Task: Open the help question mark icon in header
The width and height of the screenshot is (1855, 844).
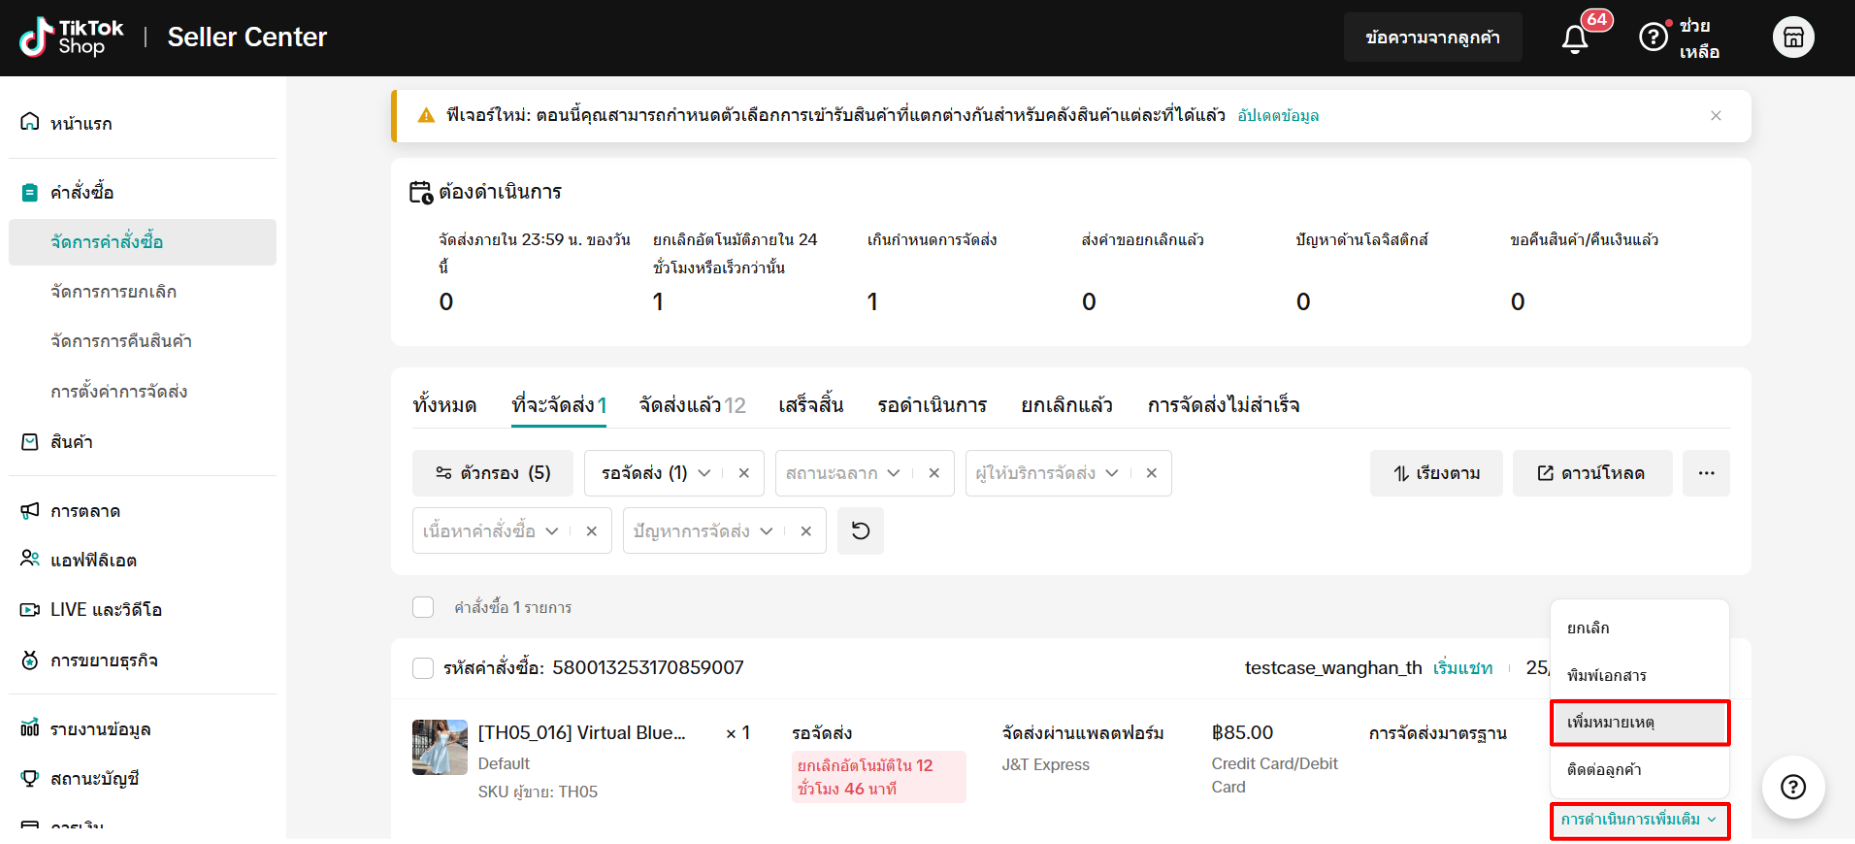Action: click(1653, 37)
